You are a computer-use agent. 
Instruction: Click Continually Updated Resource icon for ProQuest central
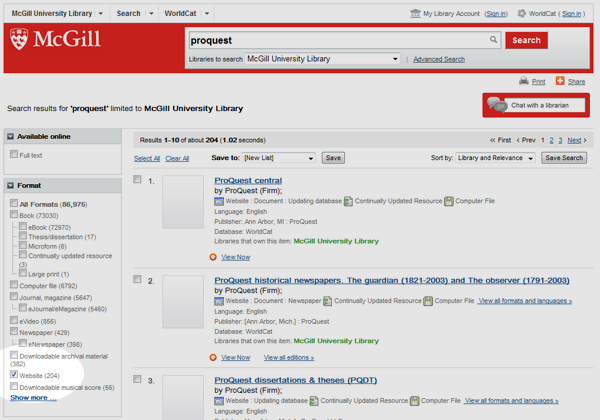pyautogui.click(x=348, y=201)
